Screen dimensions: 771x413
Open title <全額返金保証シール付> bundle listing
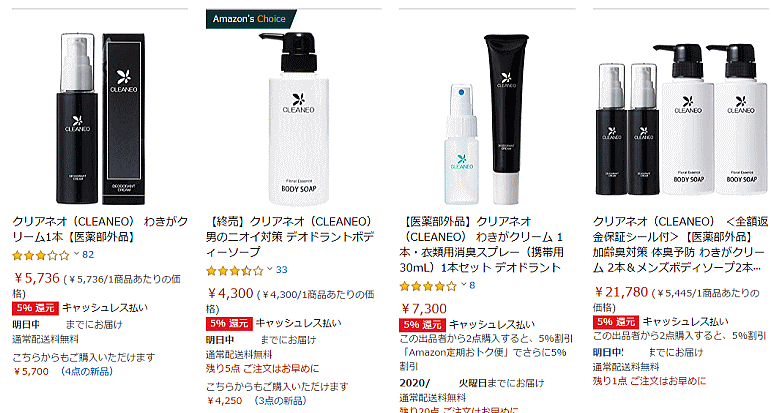680,244
